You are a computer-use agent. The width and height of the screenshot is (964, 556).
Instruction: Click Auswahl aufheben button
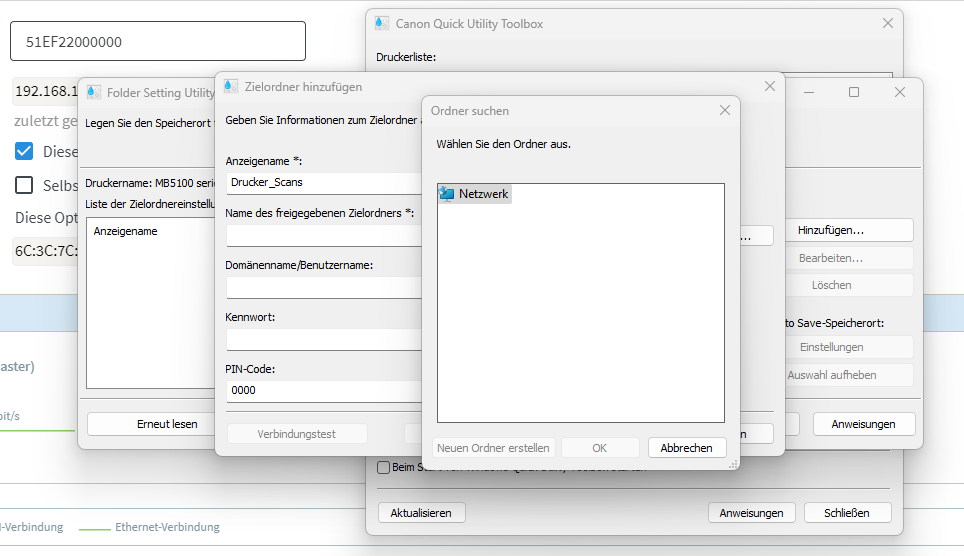pyautogui.click(x=849, y=375)
